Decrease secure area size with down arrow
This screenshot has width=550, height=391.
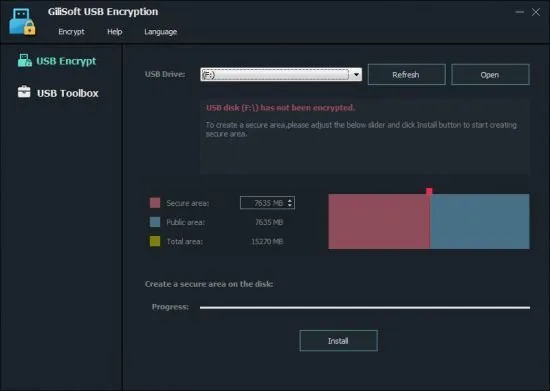[290, 205]
